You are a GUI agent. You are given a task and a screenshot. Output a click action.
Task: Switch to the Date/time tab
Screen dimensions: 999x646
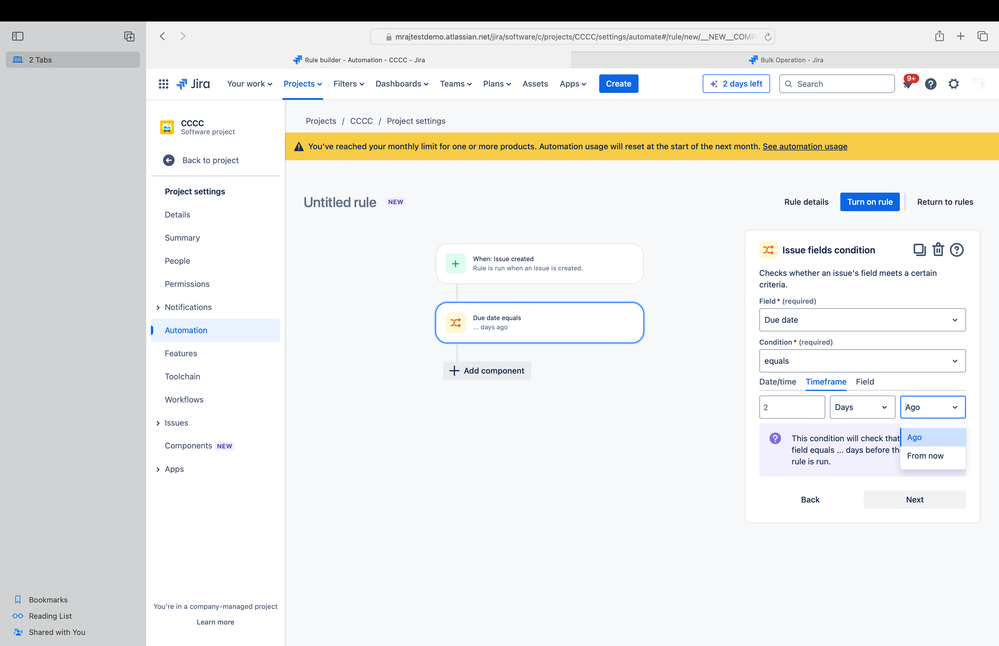[x=777, y=382]
